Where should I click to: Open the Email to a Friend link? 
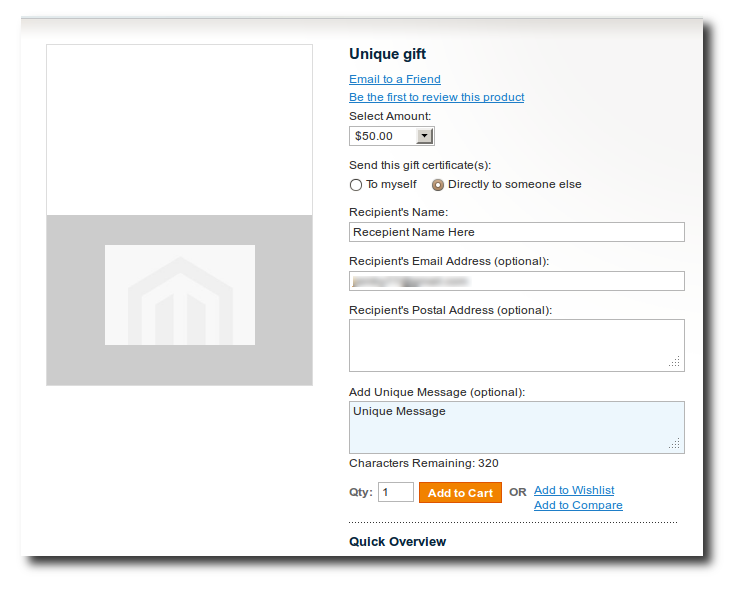tap(395, 79)
